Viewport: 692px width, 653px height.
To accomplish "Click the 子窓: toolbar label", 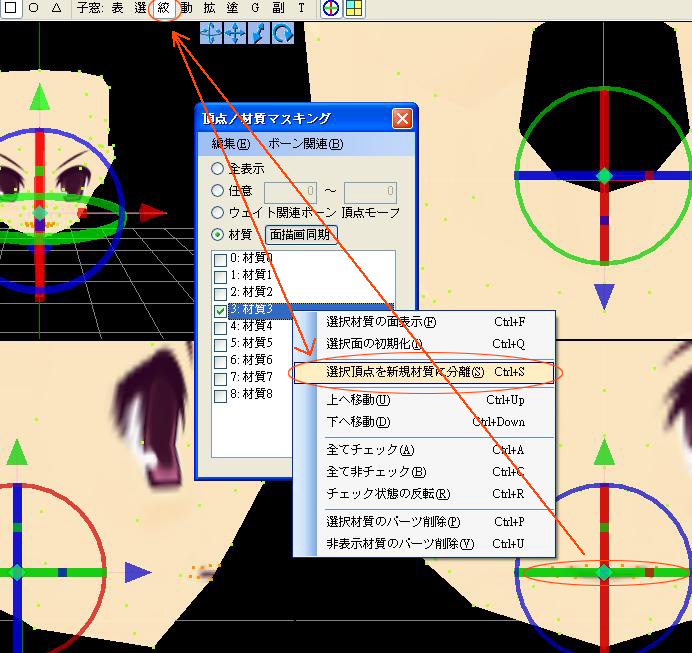I will pyautogui.click(x=90, y=8).
